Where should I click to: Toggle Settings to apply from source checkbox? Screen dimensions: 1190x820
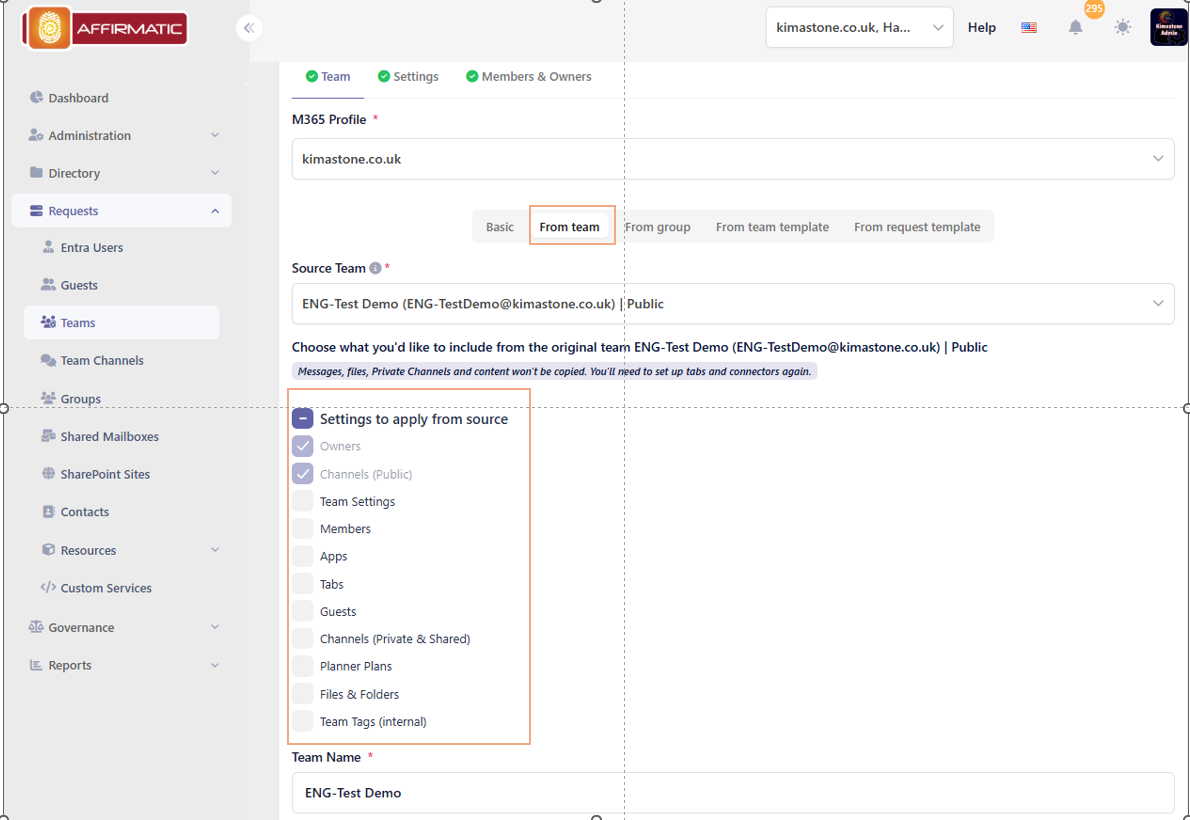[x=303, y=419]
